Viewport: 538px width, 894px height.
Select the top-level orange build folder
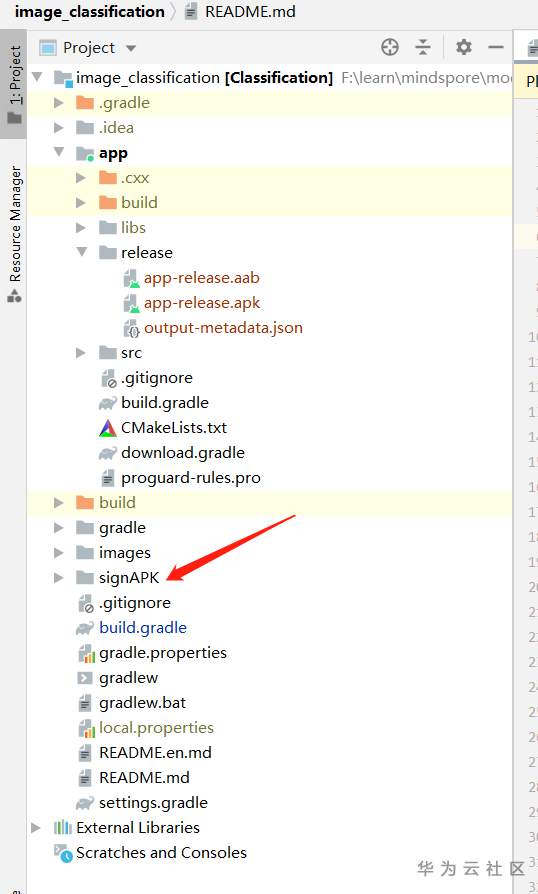coord(117,502)
